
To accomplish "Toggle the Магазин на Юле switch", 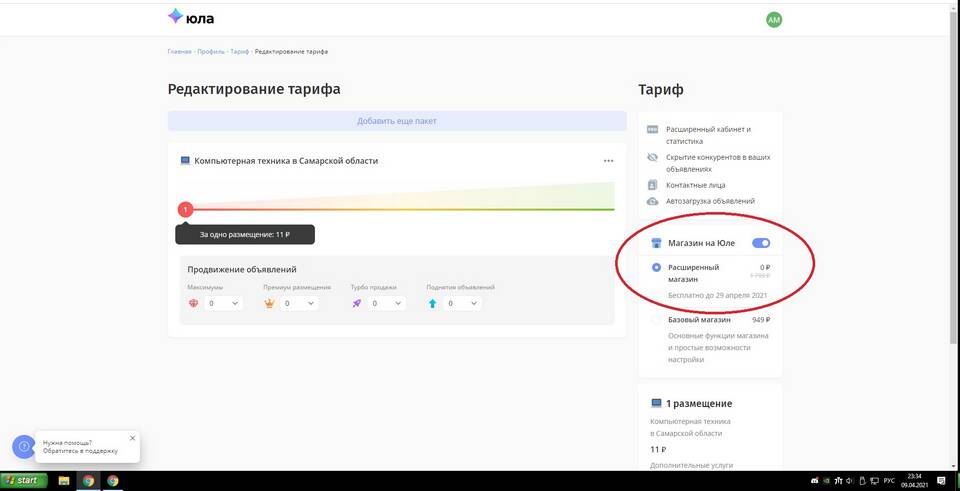I will [760, 243].
